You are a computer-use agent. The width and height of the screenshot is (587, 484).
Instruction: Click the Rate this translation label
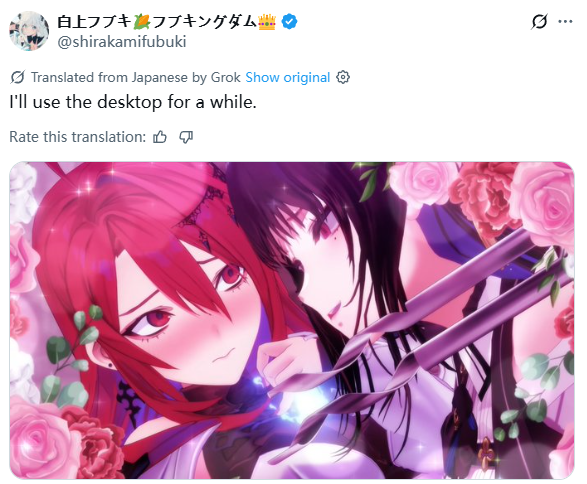point(77,137)
